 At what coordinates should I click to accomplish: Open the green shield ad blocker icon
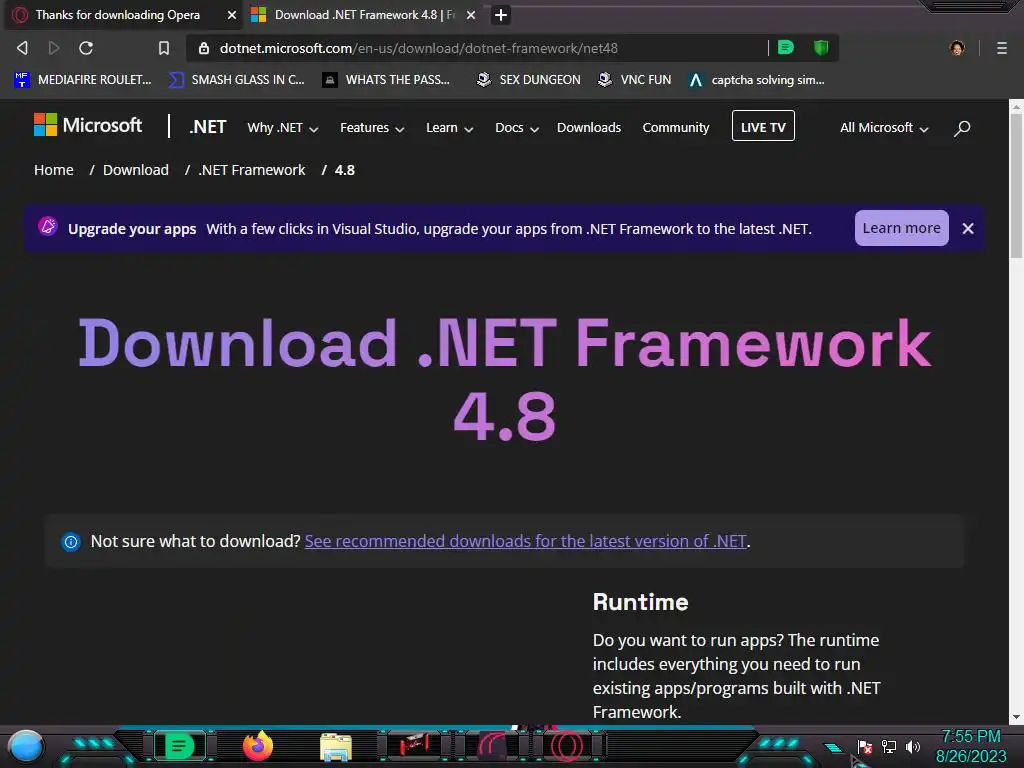click(x=821, y=47)
